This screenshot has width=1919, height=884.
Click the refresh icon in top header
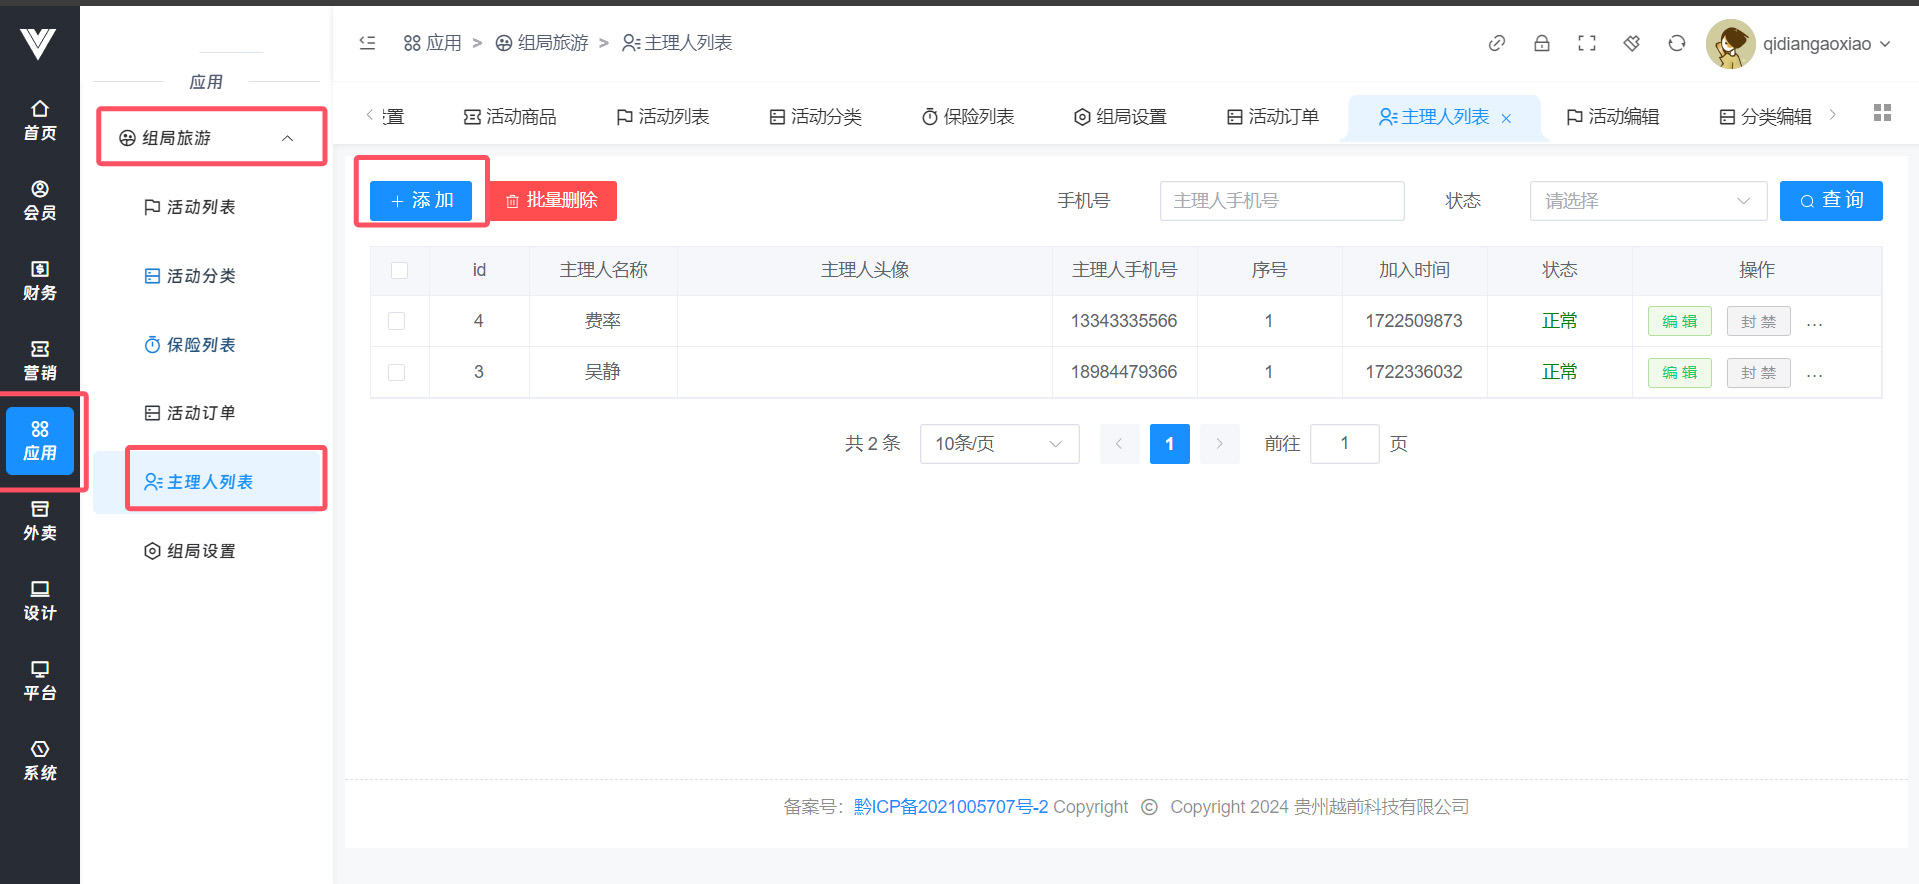1676,43
